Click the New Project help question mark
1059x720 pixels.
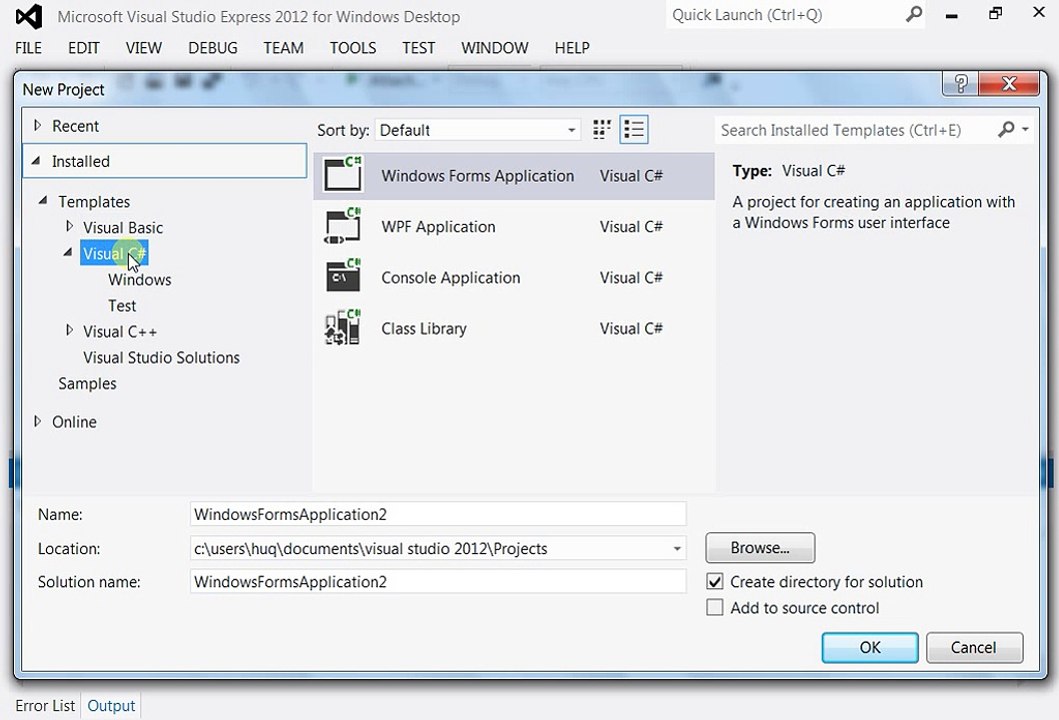pyautogui.click(x=960, y=84)
